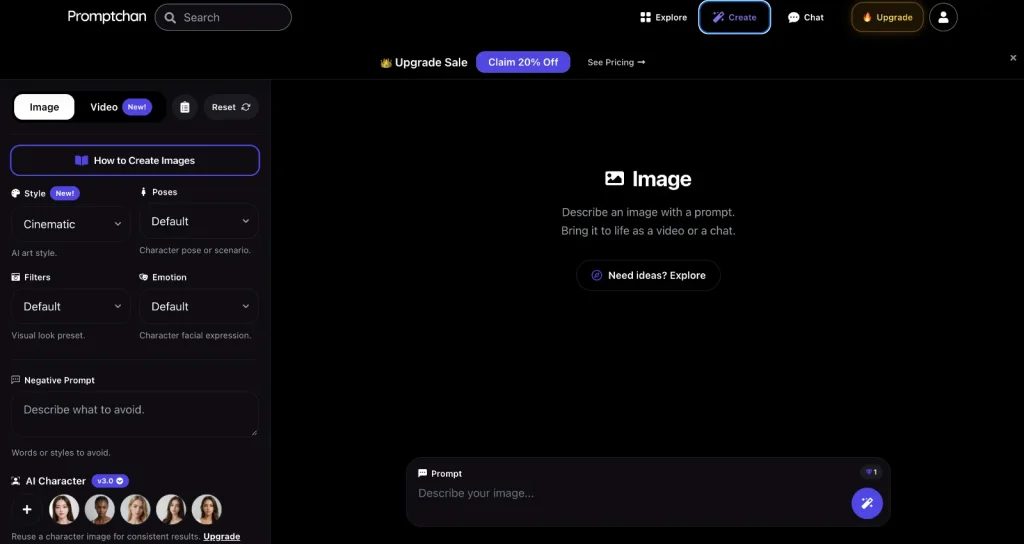The width and height of the screenshot is (1024, 544).
Task: Select the fifth AI character avatar
Action: [x=206, y=509]
